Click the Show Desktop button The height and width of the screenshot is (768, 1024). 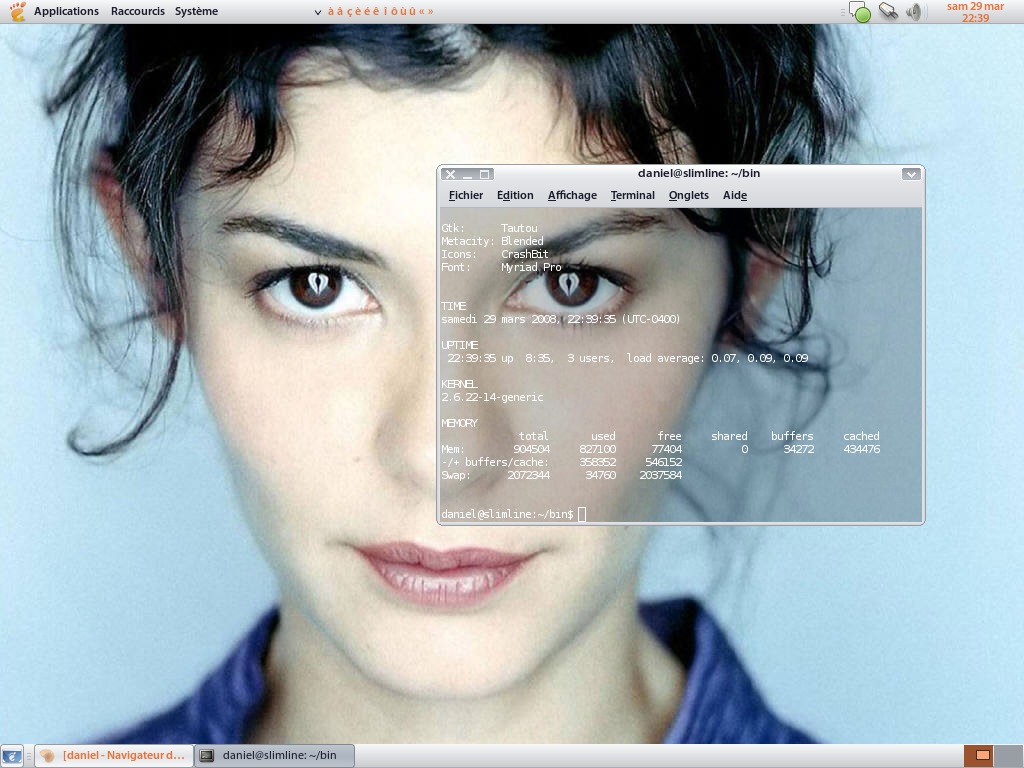coord(12,756)
